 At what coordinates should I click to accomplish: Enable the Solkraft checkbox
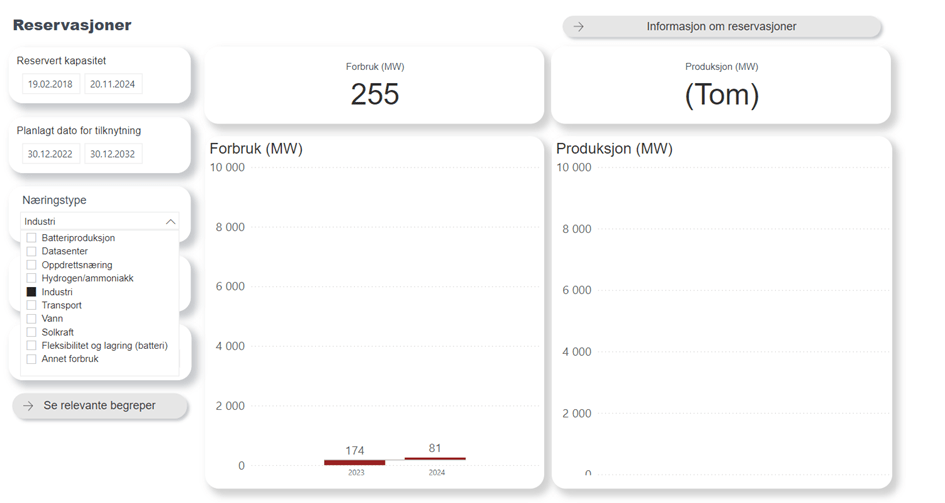tap(32, 332)
